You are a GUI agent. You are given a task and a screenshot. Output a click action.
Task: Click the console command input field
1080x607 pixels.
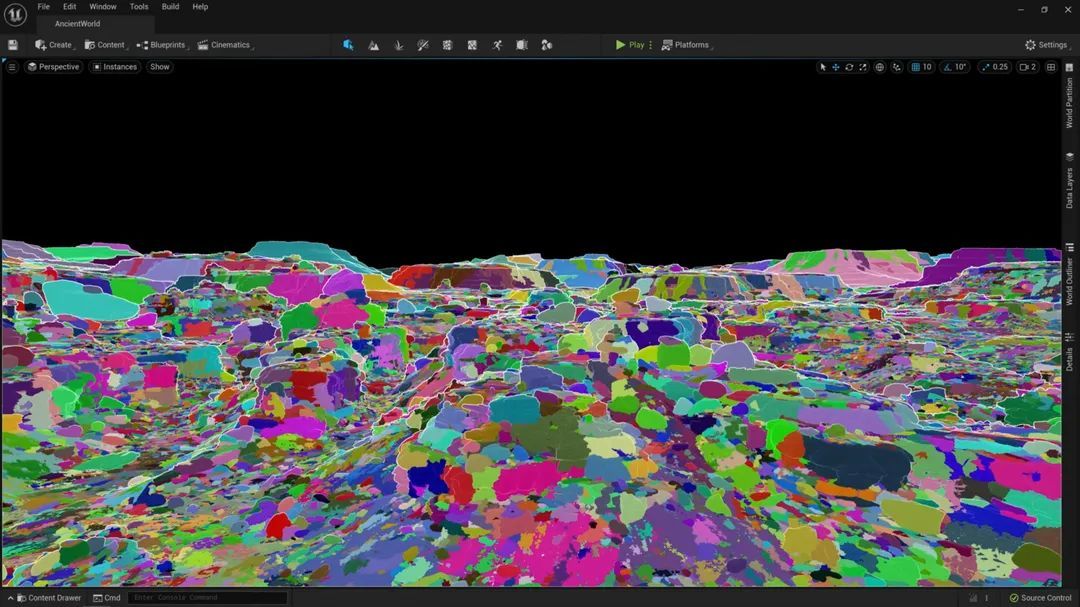[x=207, y=598]
